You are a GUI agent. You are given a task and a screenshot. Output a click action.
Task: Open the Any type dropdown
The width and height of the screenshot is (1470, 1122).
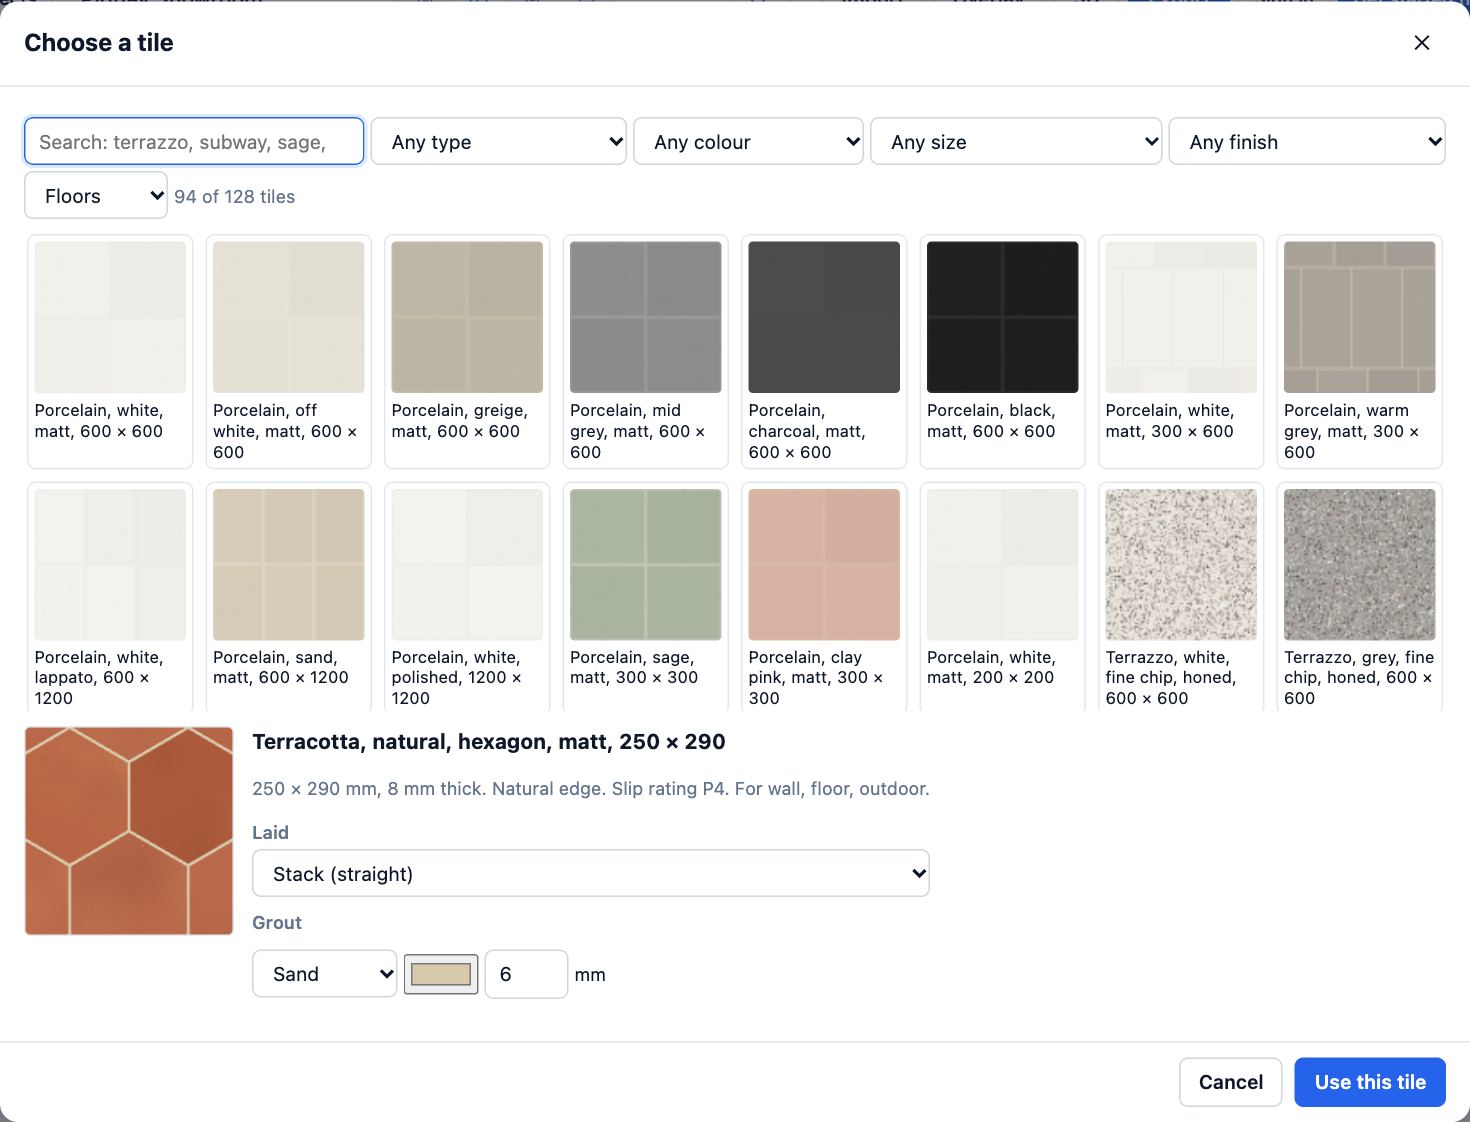499,141
